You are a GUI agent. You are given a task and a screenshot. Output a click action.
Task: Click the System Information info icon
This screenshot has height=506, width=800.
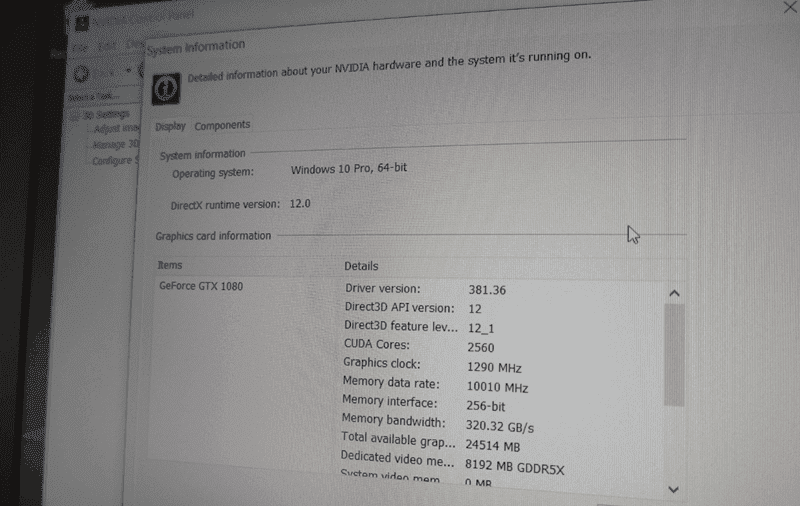(x=166, y=89)
